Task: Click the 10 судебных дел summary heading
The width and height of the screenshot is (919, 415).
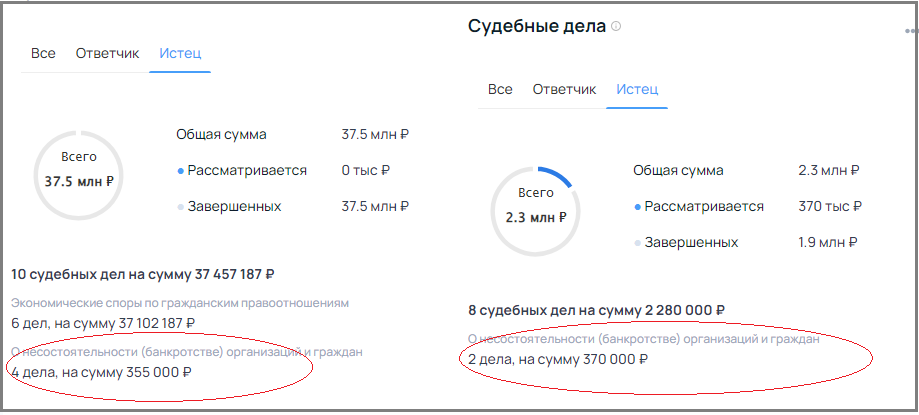Action: 142,274
